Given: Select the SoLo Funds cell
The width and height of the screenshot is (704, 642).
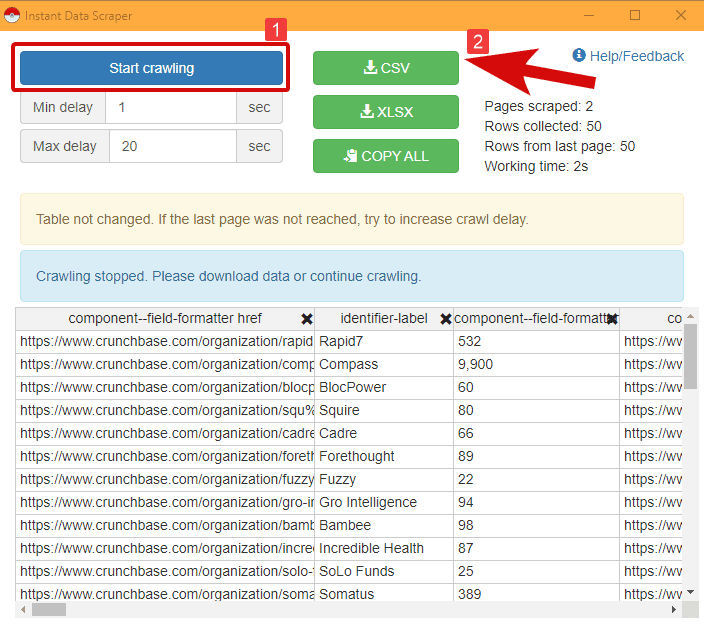Looking at the screenshot, I should coord(384,571).
